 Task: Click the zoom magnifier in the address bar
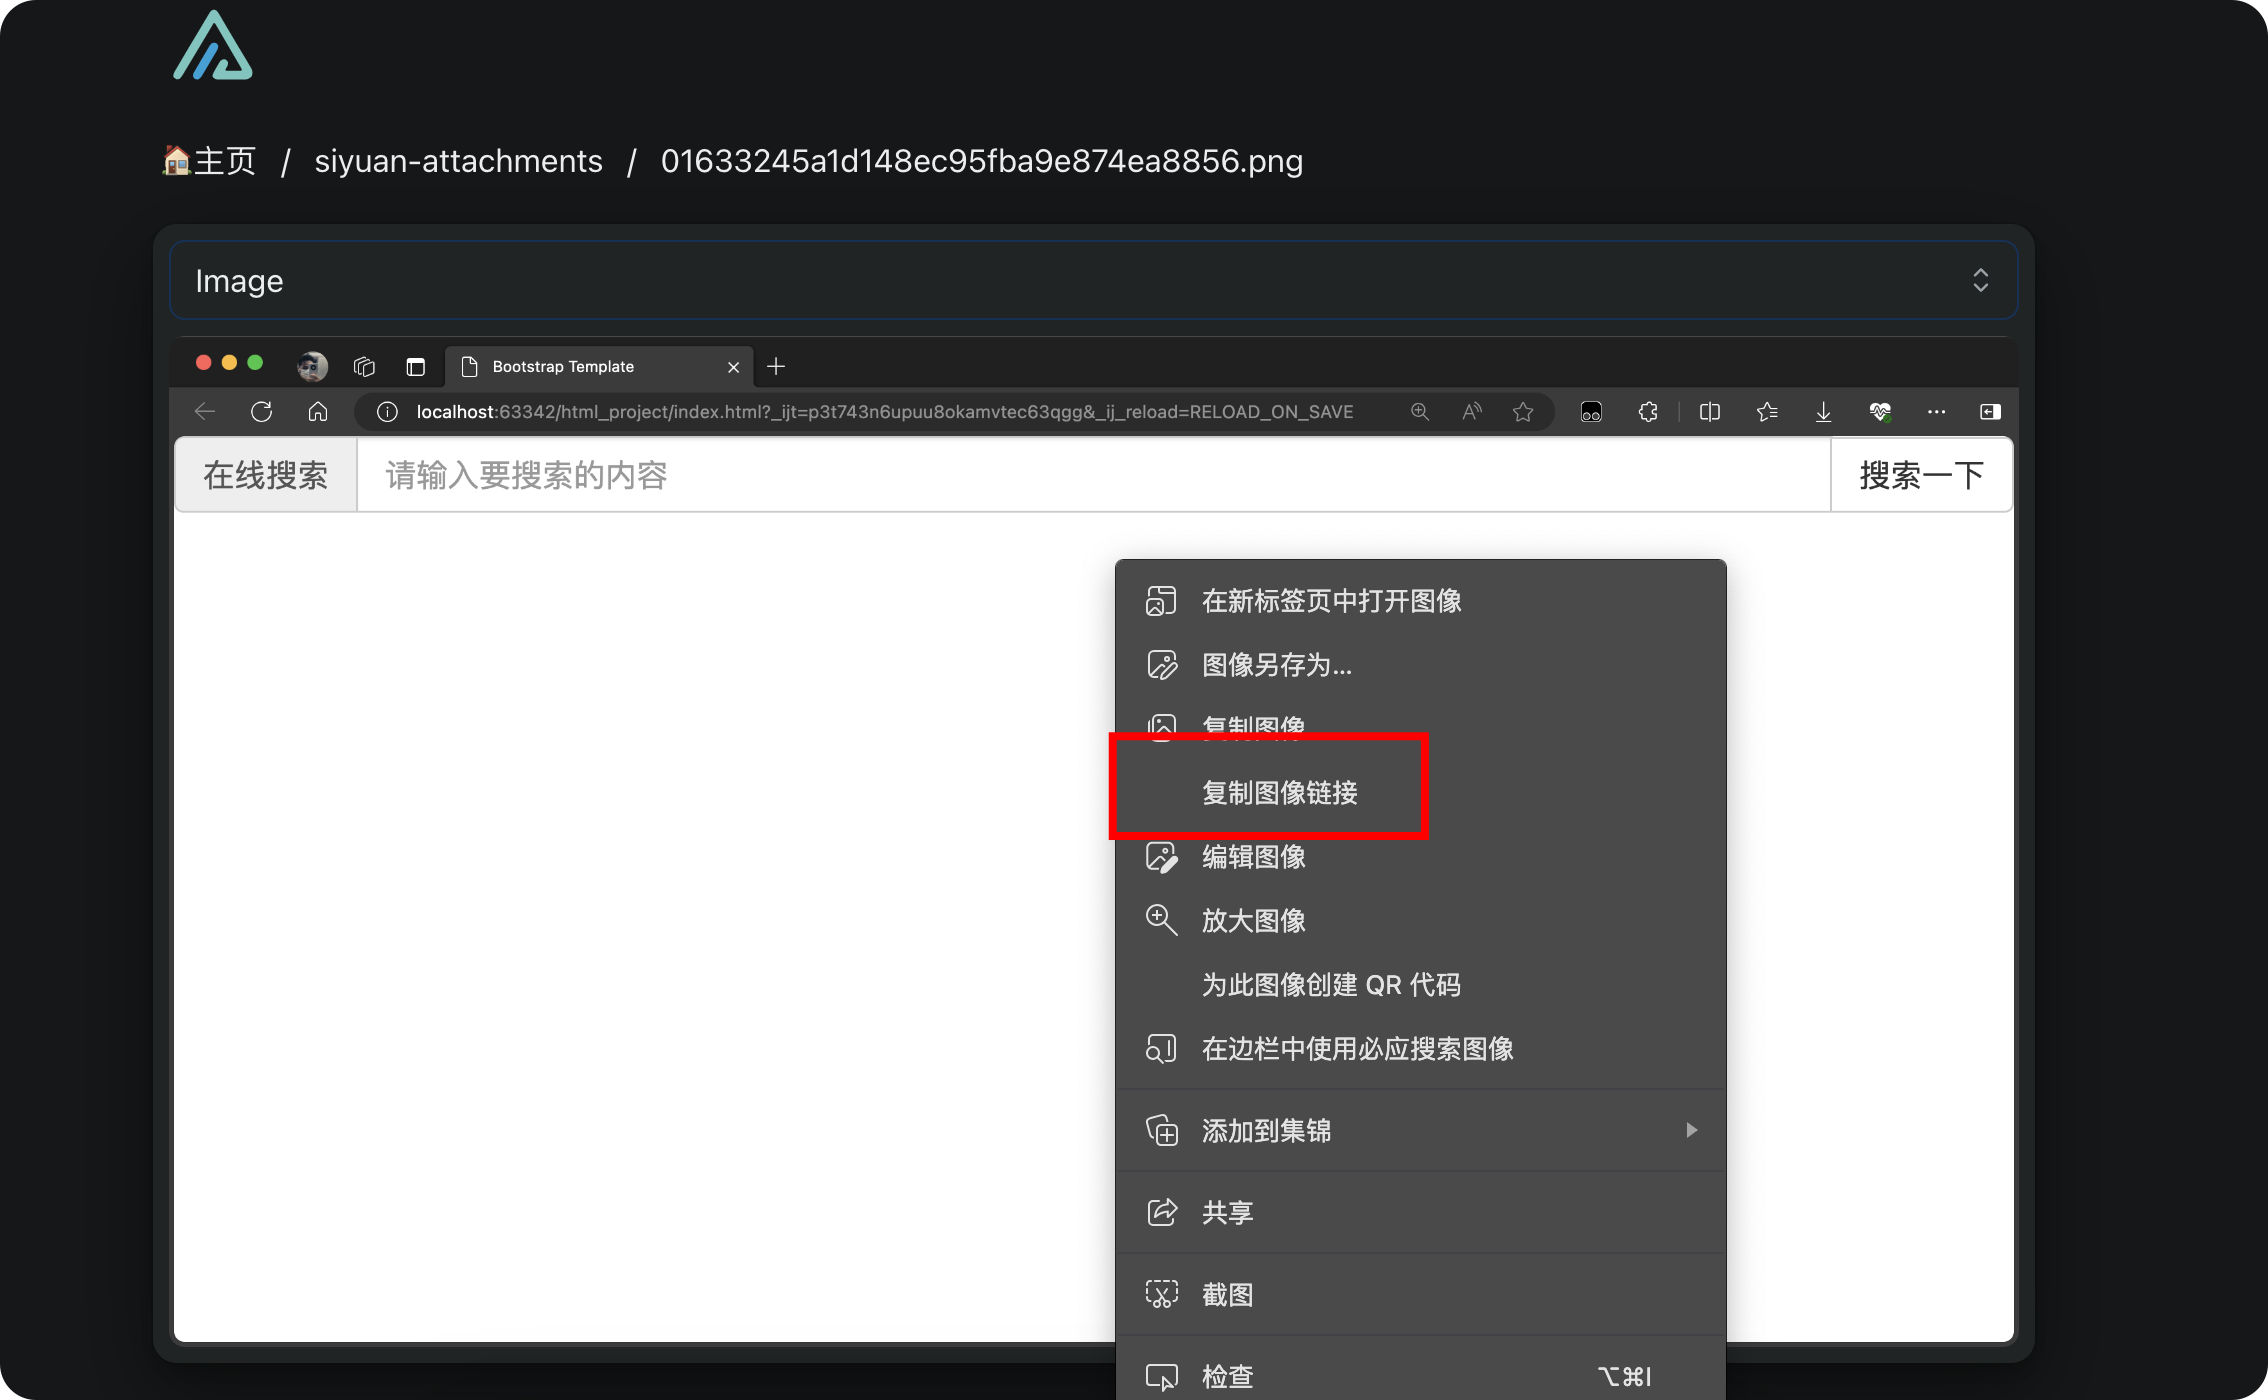pyautogui.click(x=1419, y=411)
